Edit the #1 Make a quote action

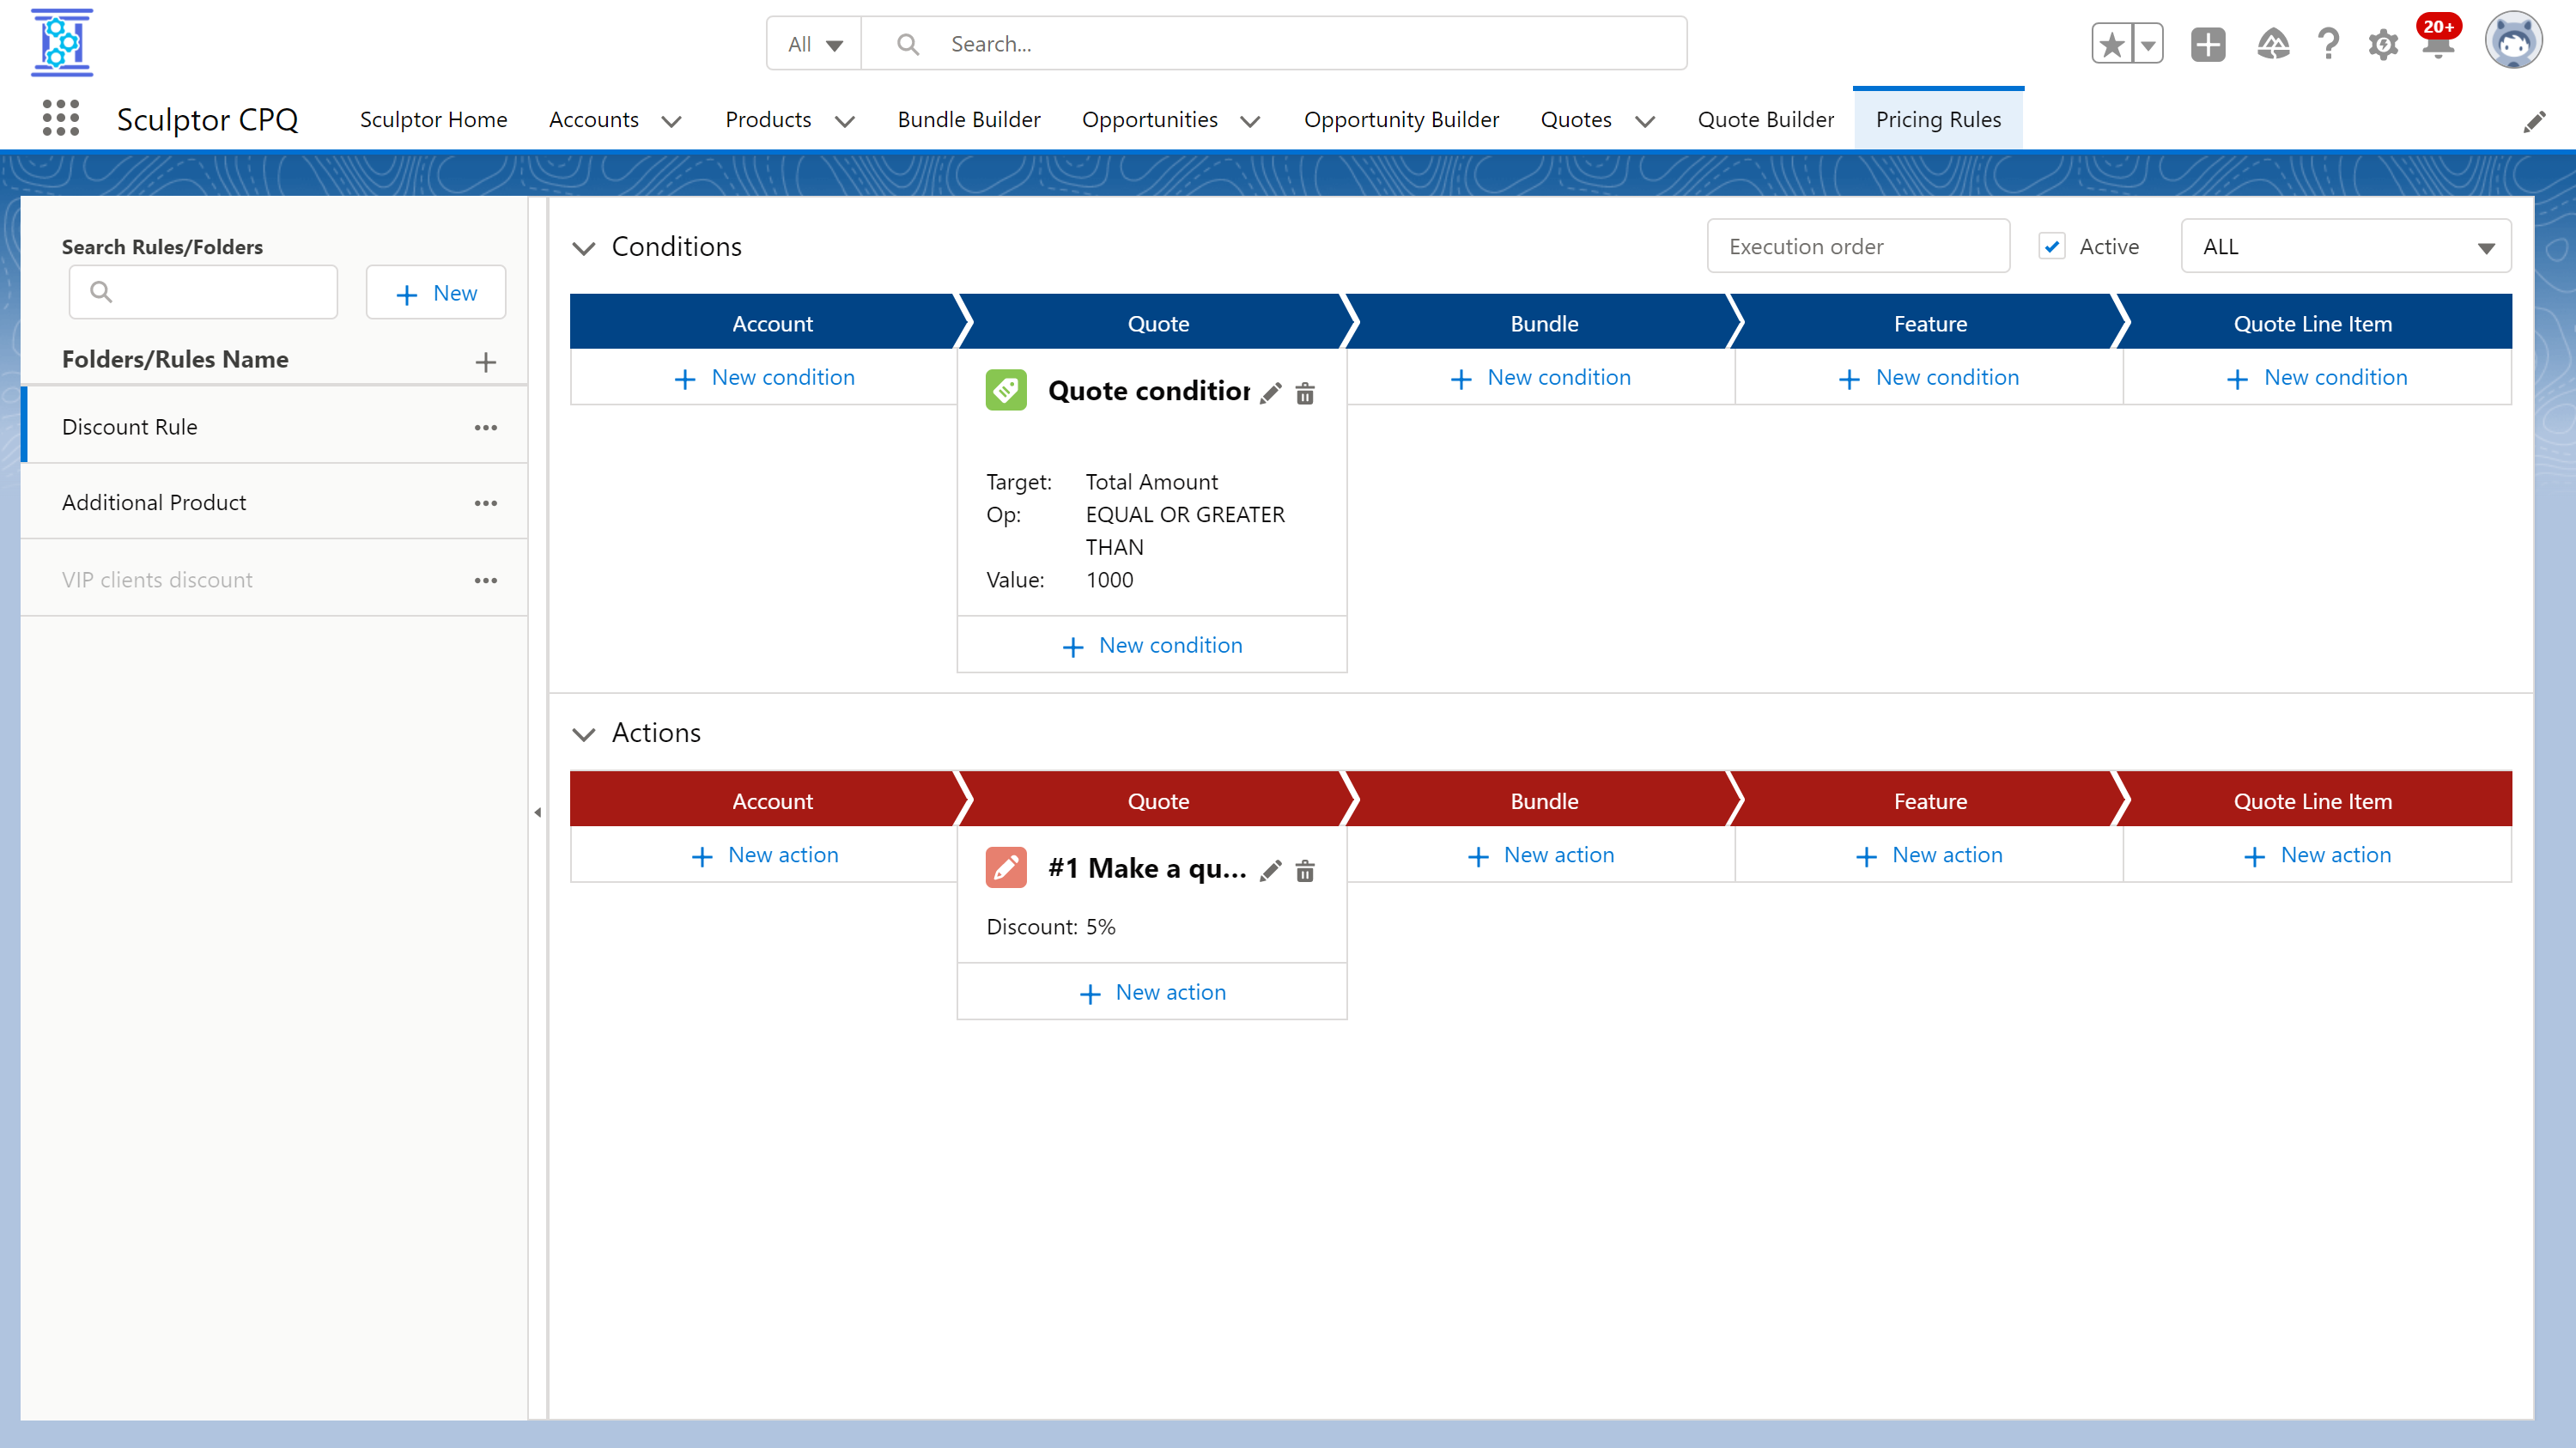pyautogui.click(x=1270, y=871)
